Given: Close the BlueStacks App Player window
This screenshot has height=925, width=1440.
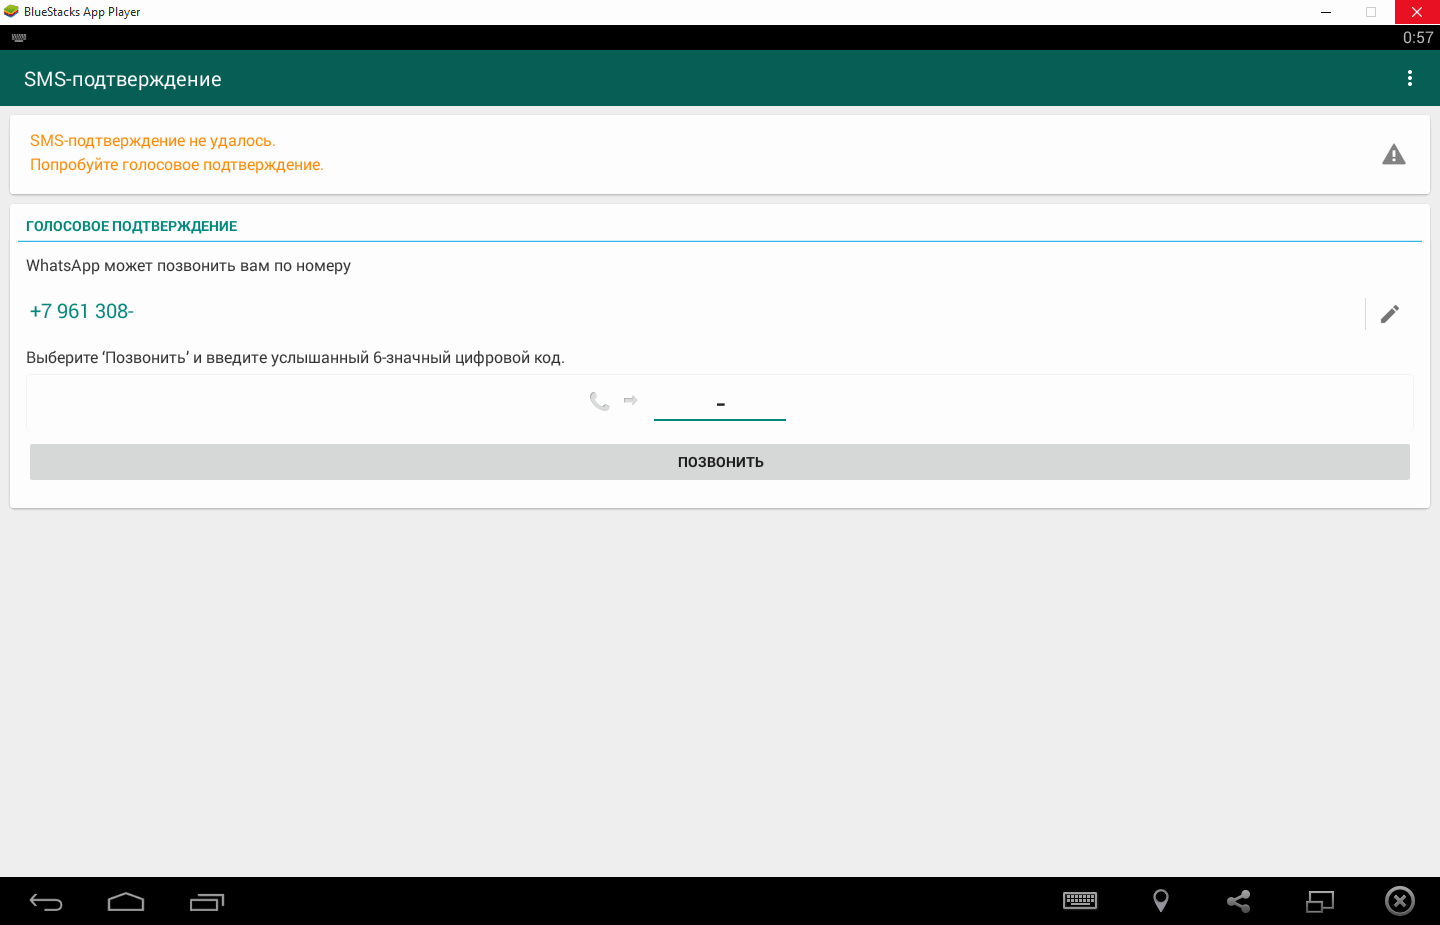Looking at the screenshot, I should [x=1417, y=12].
